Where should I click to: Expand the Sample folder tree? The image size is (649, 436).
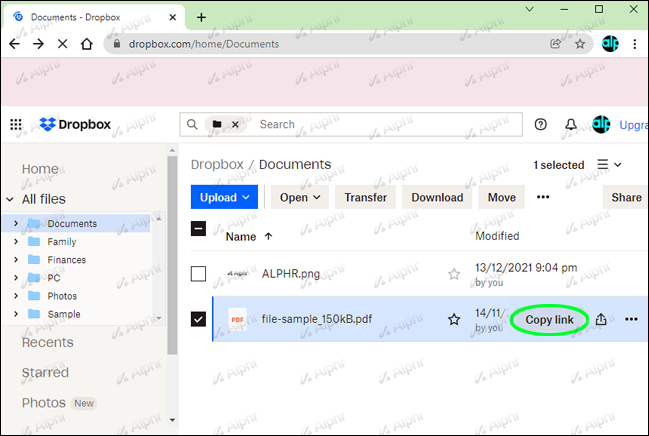click(x=16, y=314)
